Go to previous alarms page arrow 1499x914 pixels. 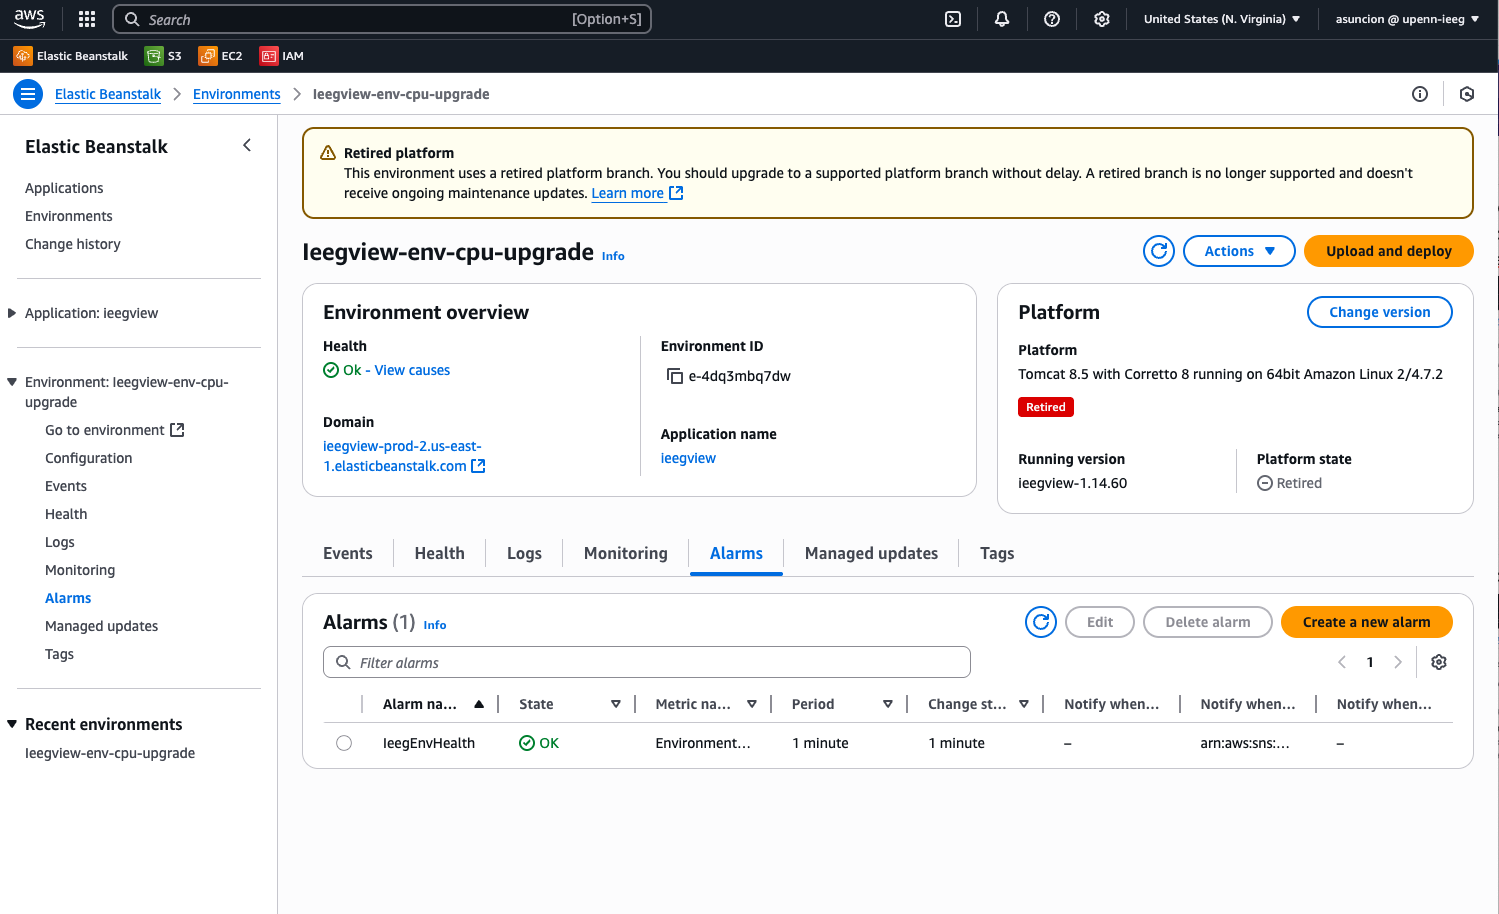[x=1342, y=662]
